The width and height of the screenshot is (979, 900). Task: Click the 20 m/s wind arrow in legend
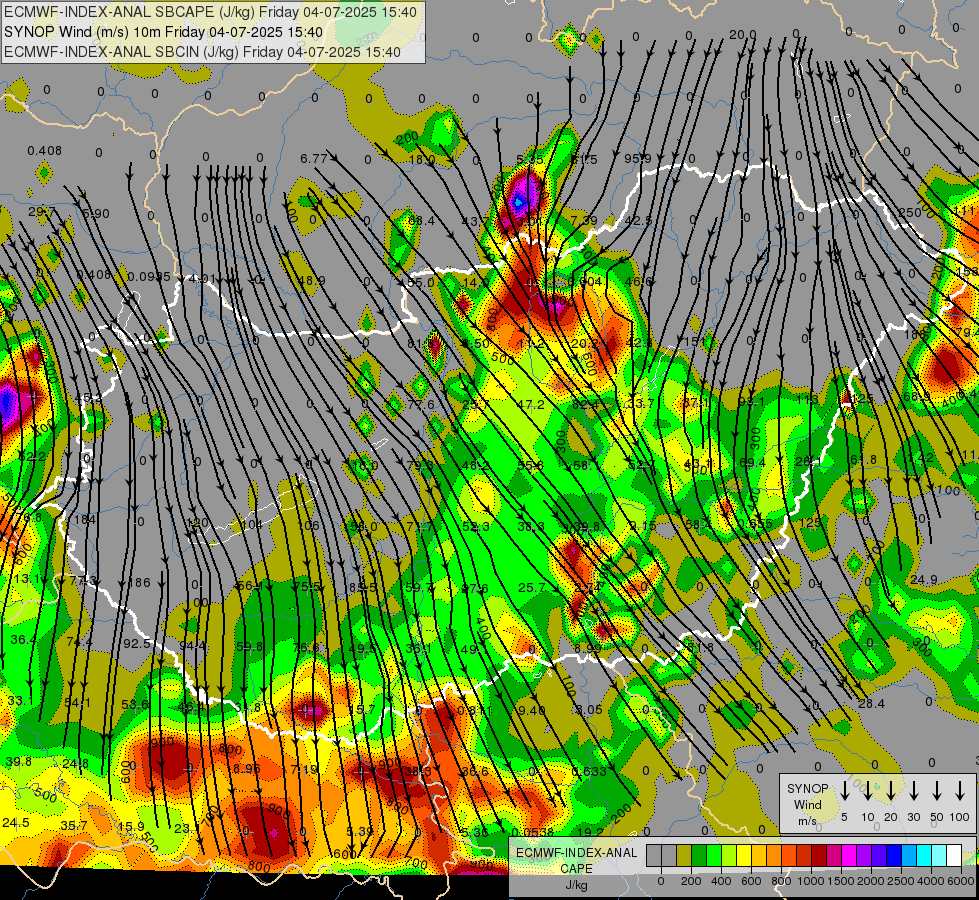click(890, 789)
